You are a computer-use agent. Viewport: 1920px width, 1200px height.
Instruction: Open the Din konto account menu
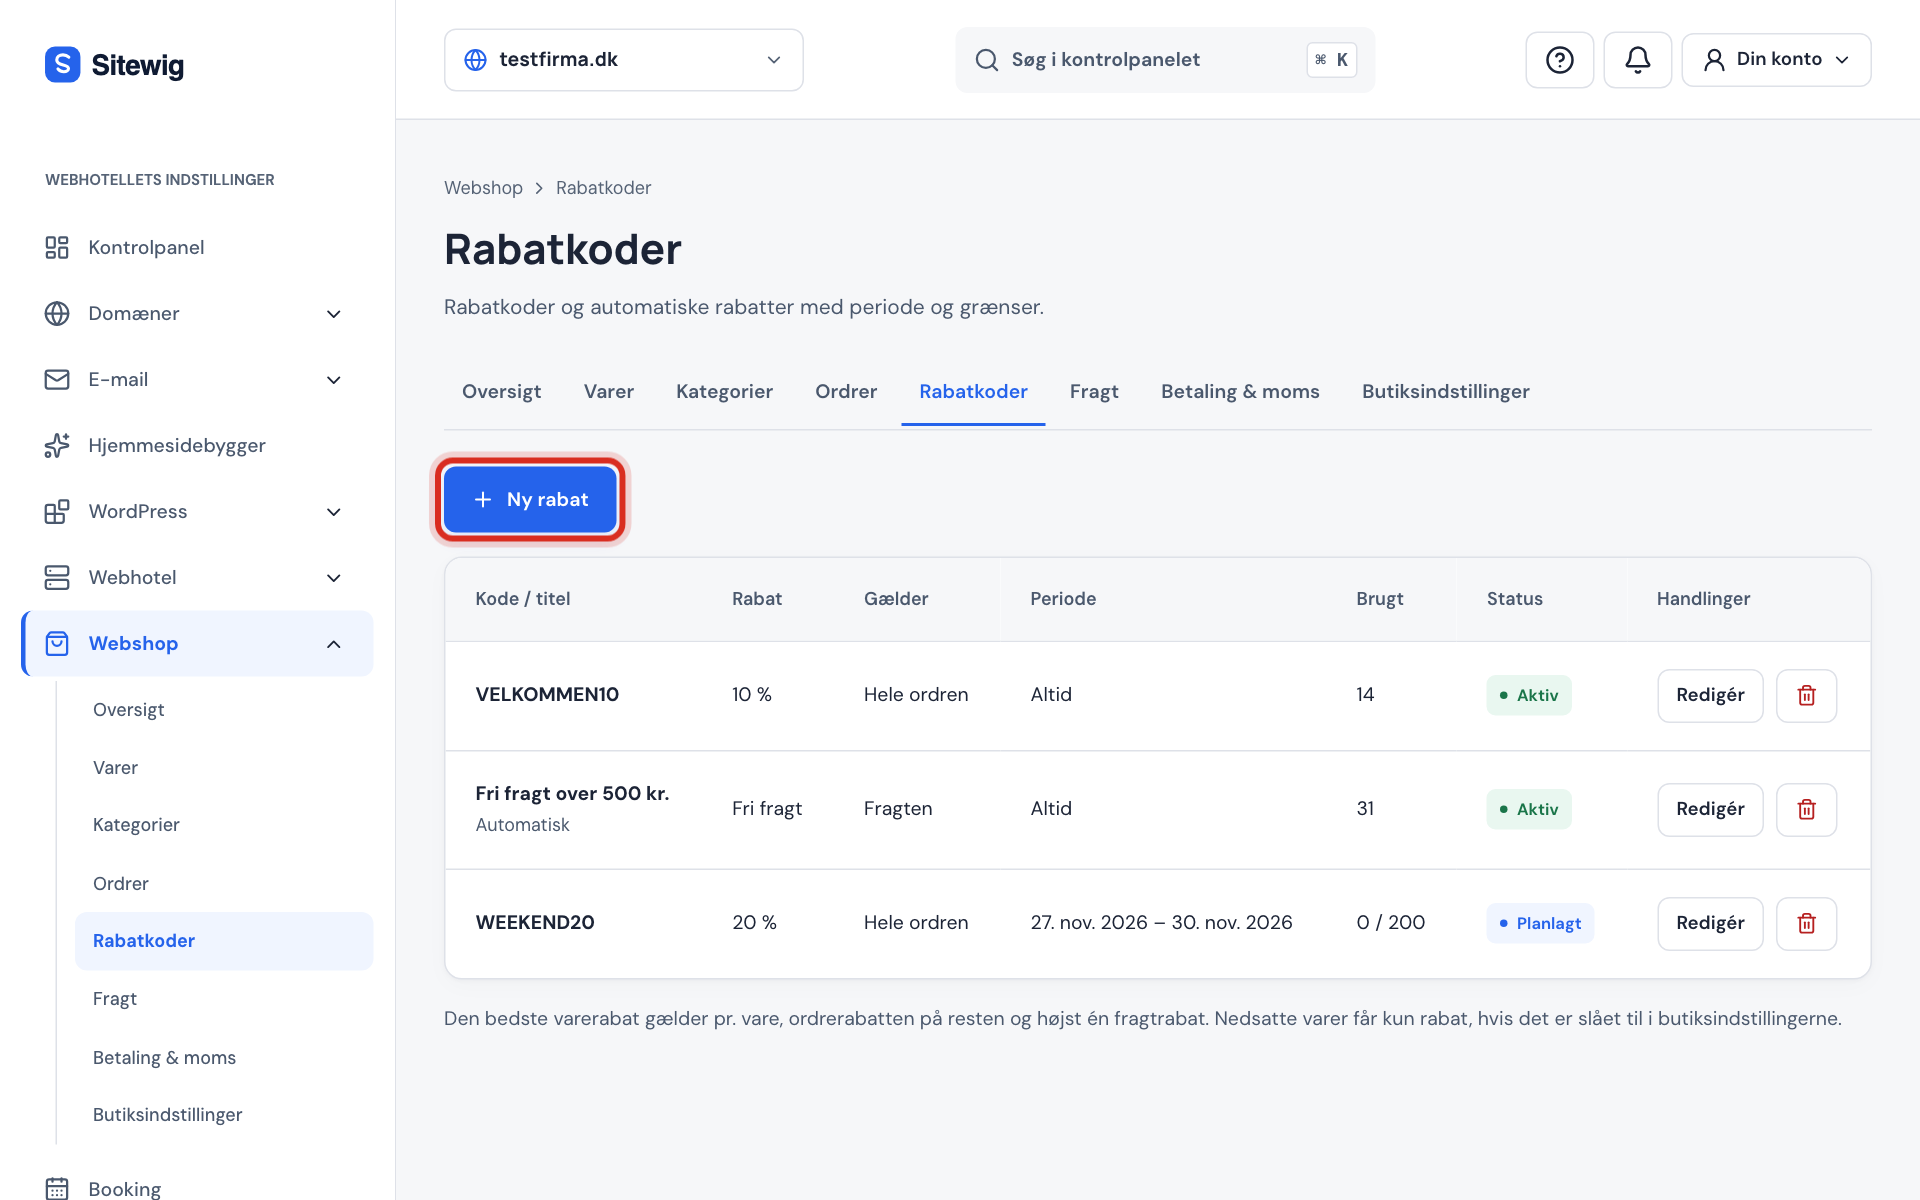1776,60
